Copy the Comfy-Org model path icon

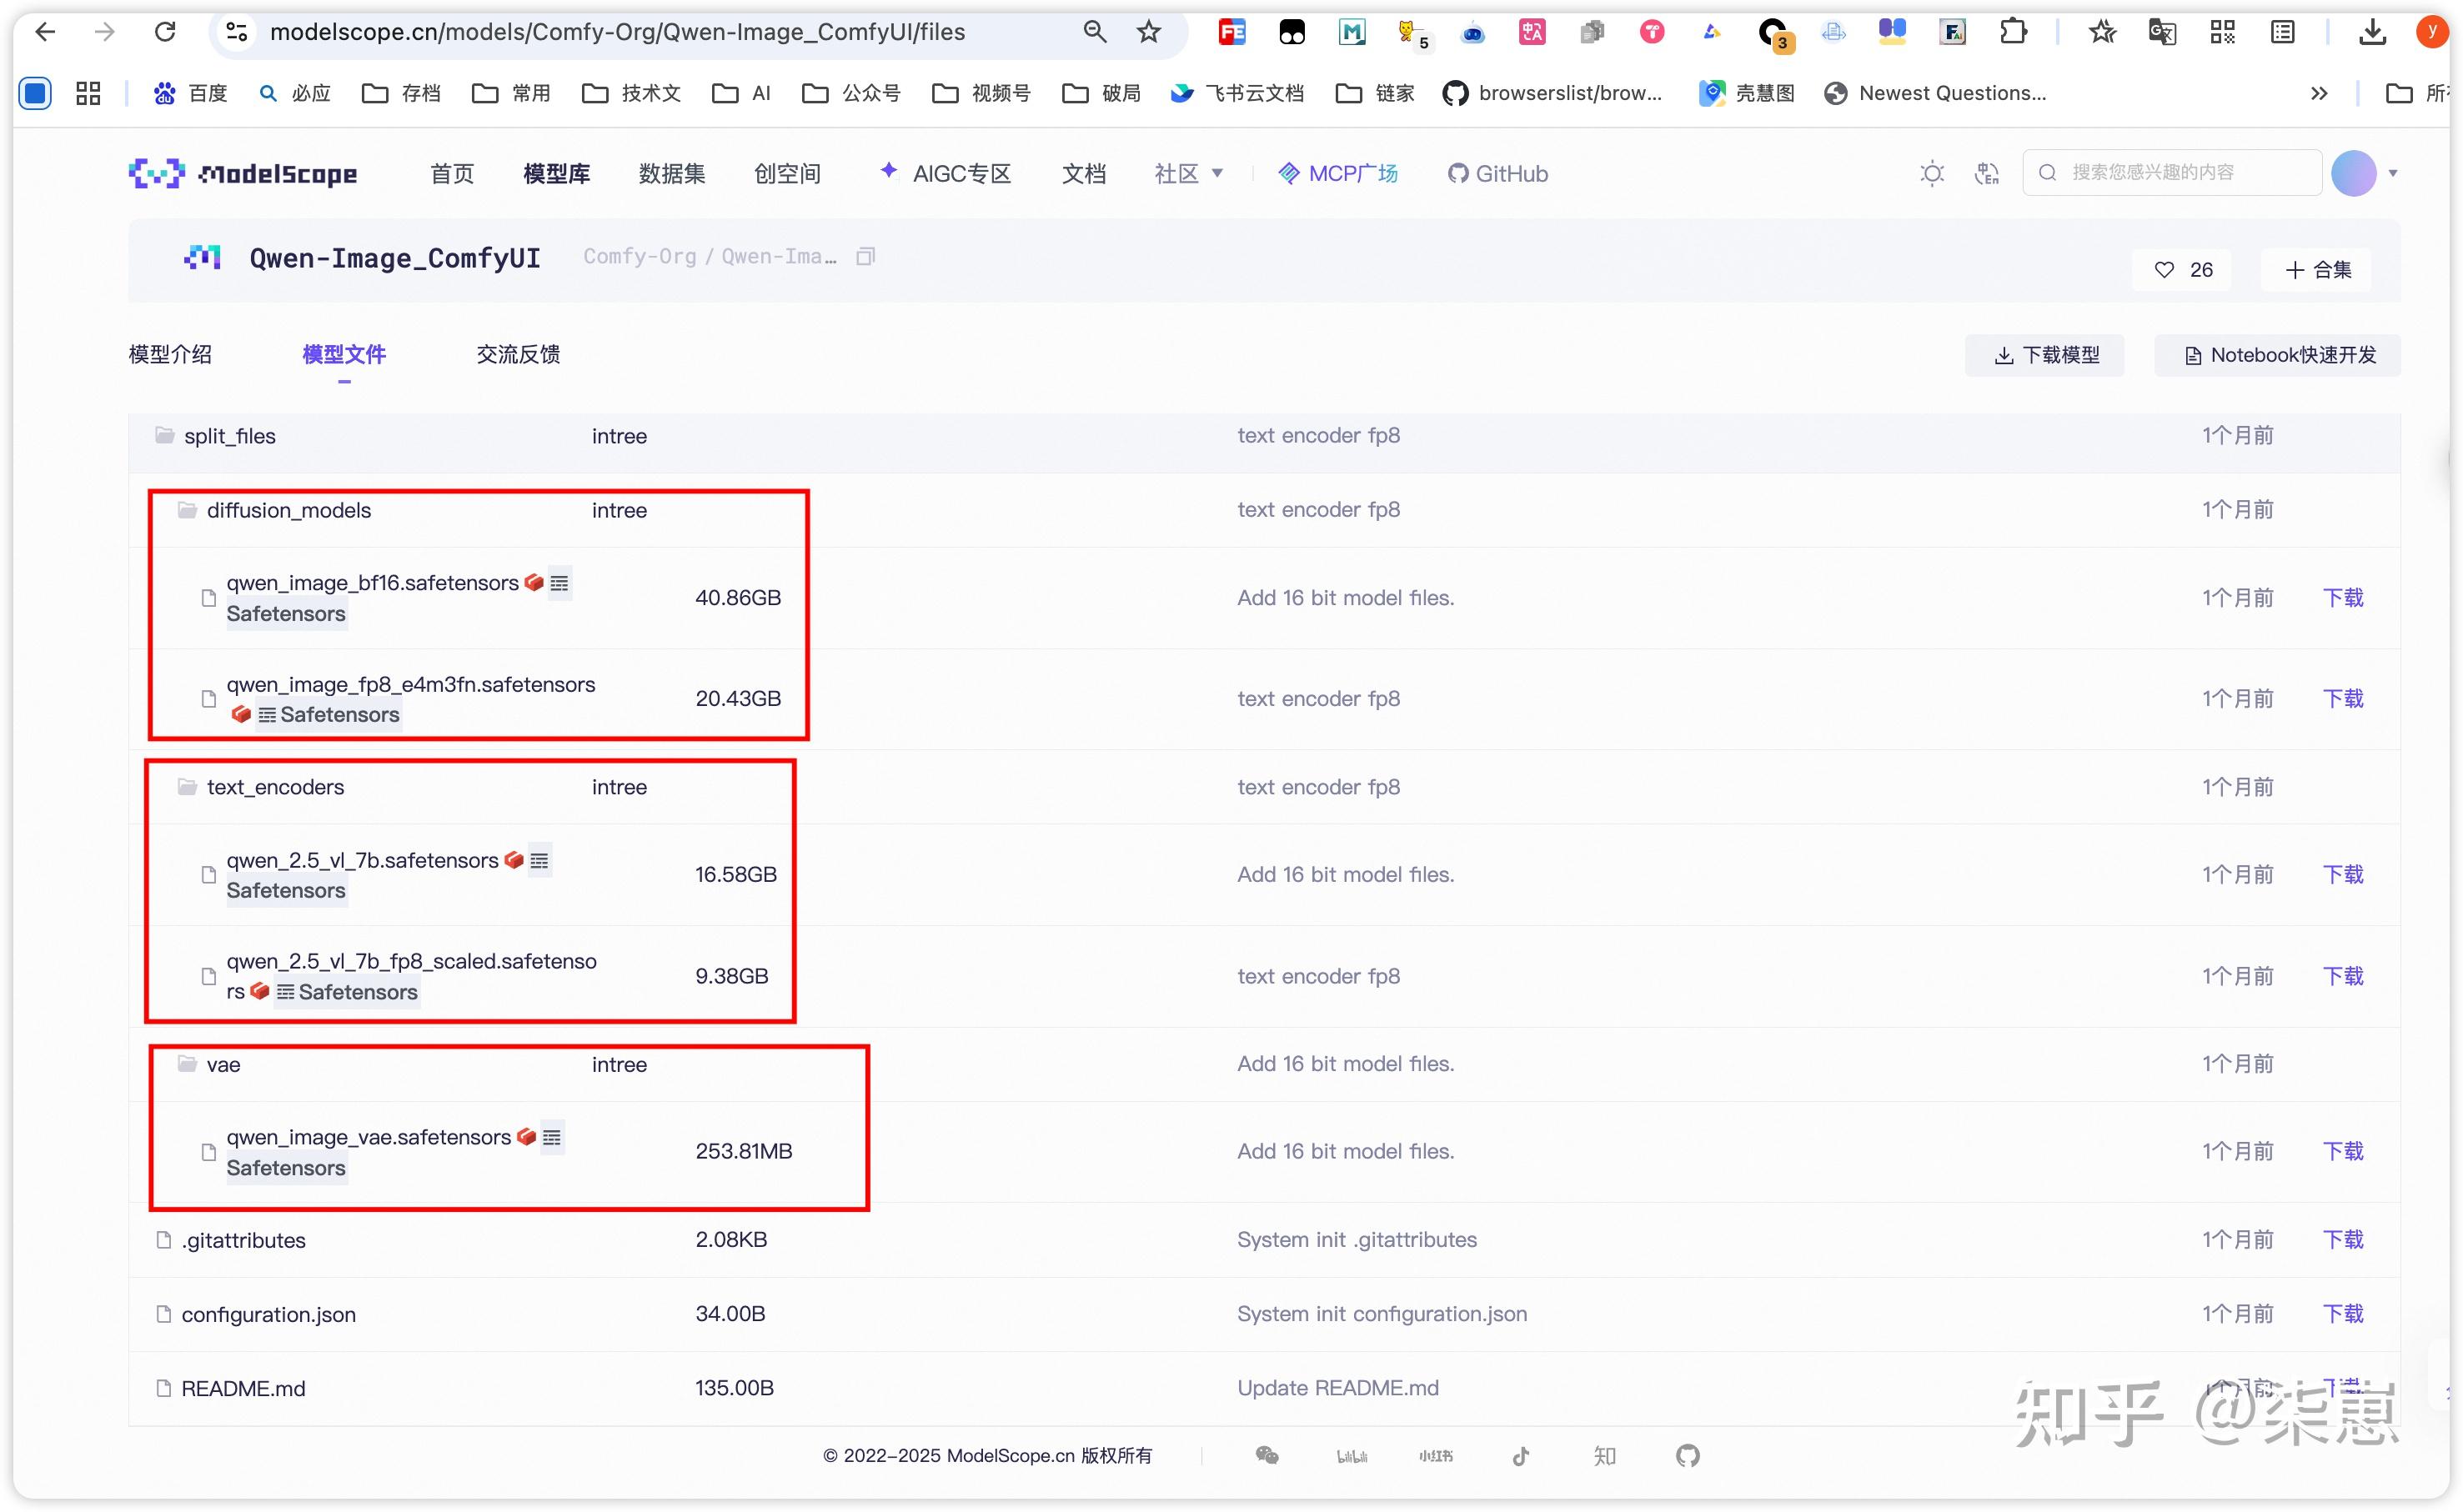tap(865, 257)
